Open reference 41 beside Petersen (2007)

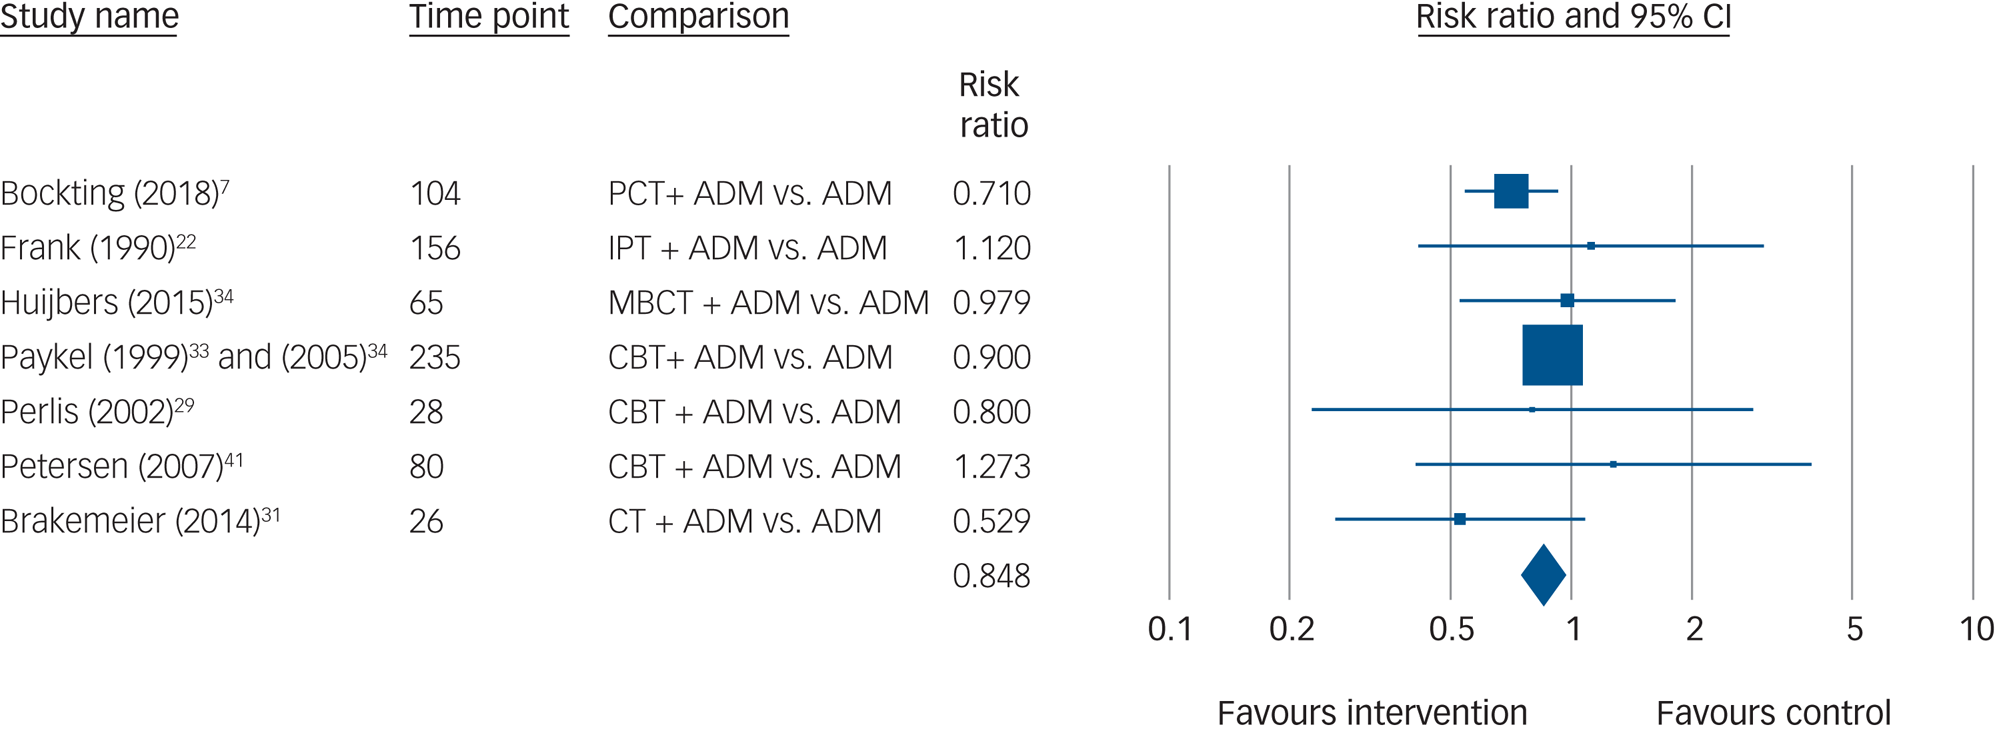(233, 459)
